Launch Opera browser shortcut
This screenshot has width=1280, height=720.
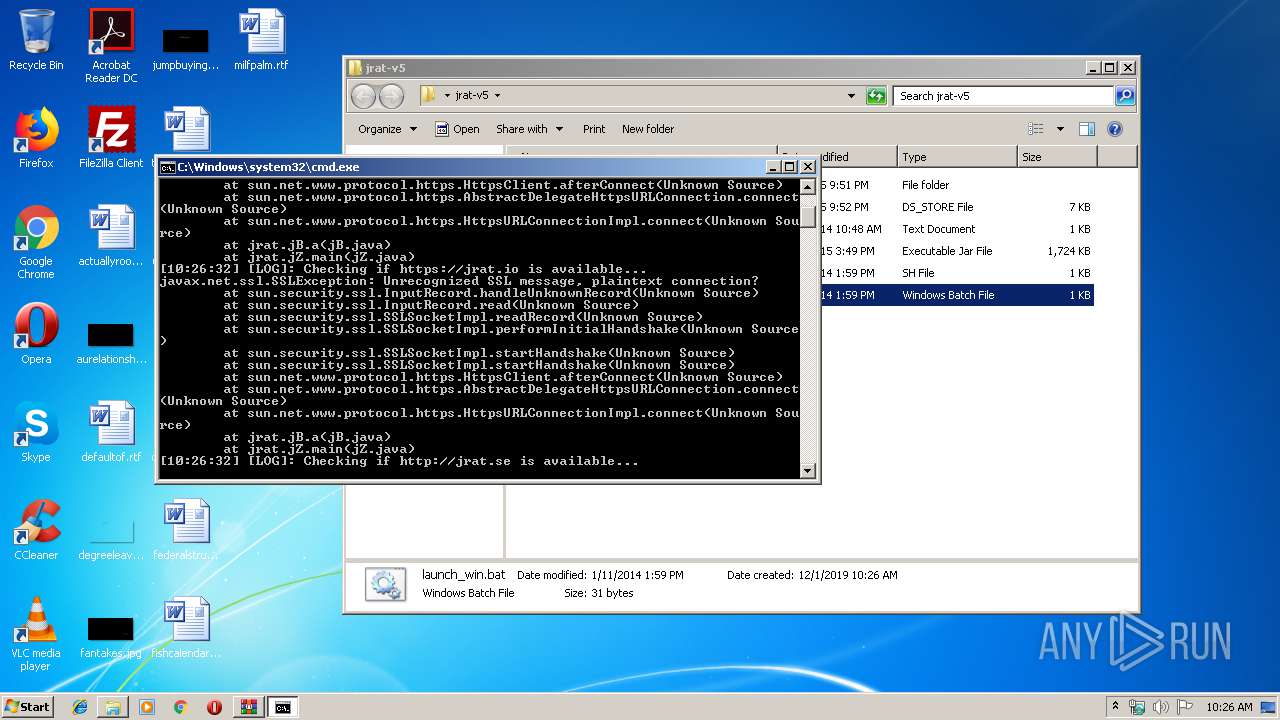pos(36,334)
